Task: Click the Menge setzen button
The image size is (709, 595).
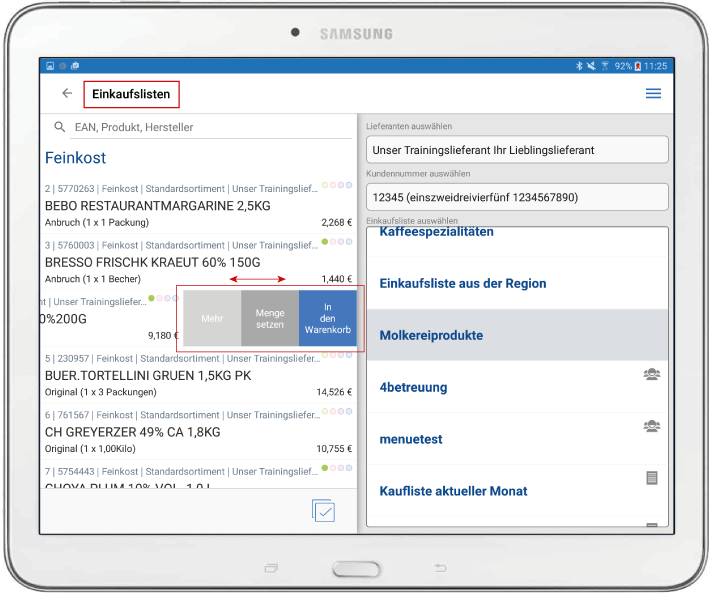Action: (x=270, y=319)
